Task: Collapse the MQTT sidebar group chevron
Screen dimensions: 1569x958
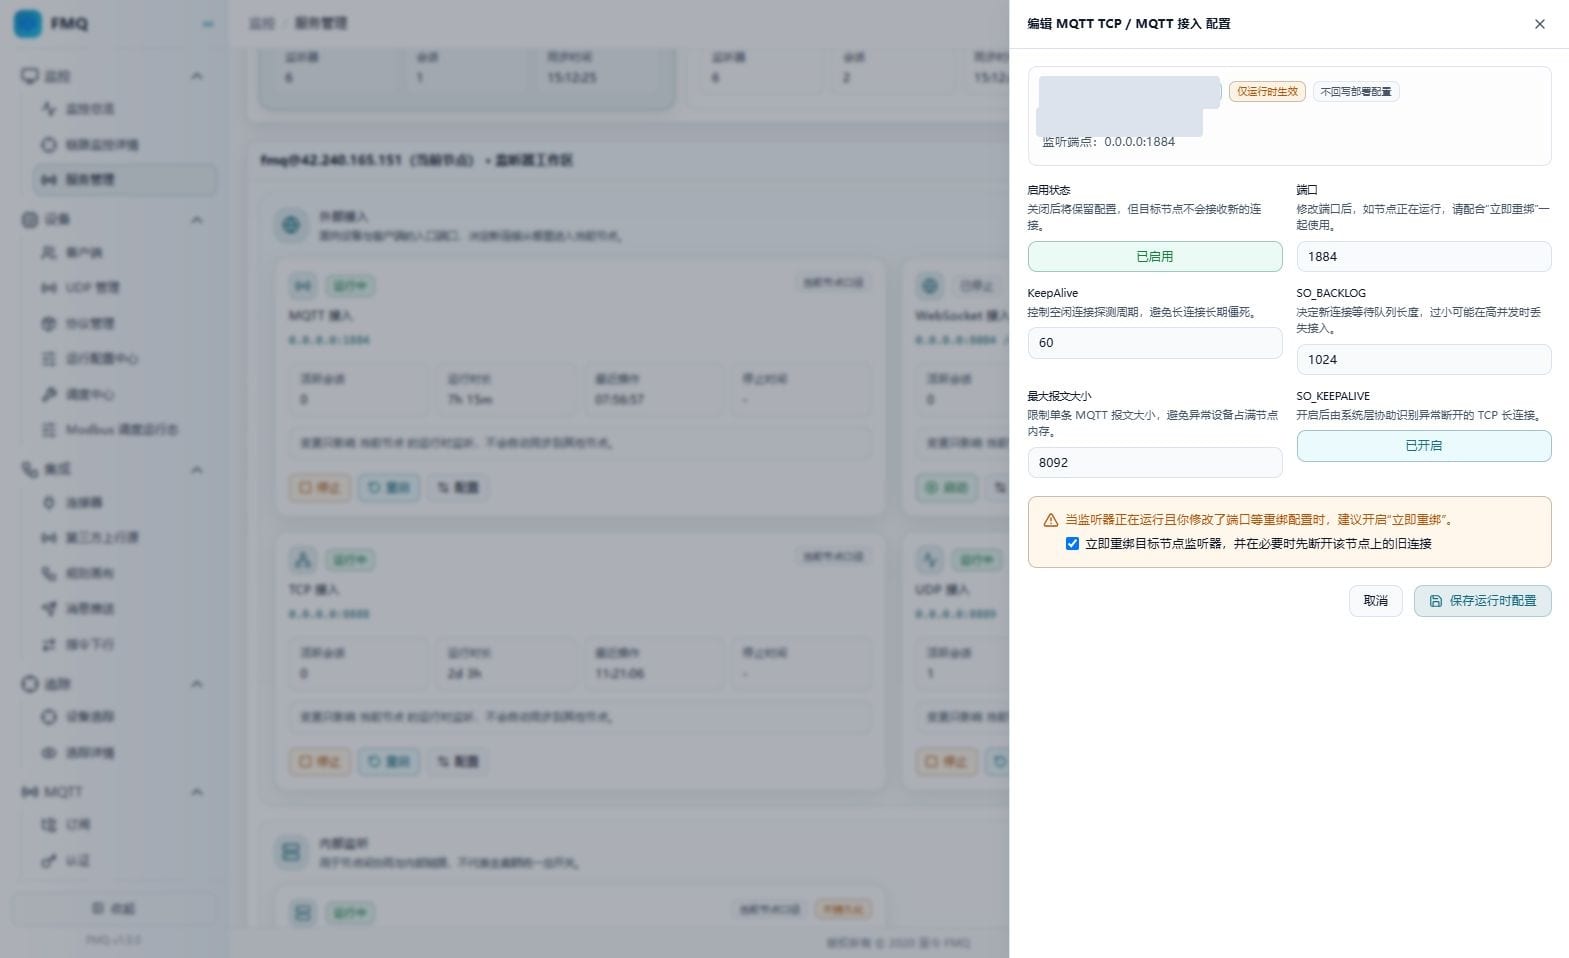Action: click(197, 792)
